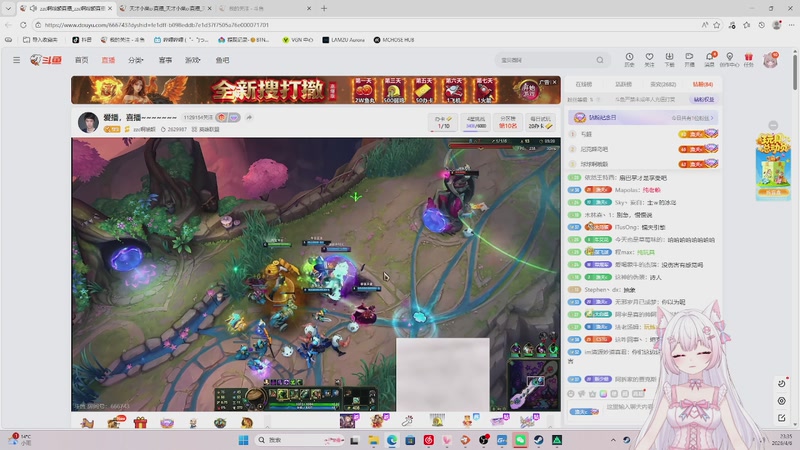Click the 全新搜打撤 banner ad
Screen dimensions: 800x450
(x=316, y=90)
